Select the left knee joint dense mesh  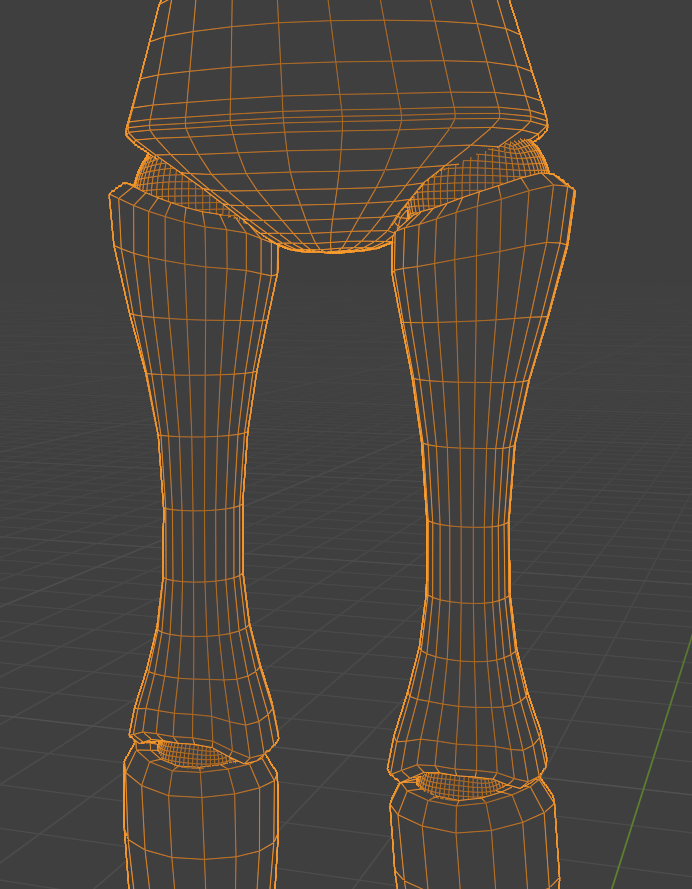(x=195, y=752)
